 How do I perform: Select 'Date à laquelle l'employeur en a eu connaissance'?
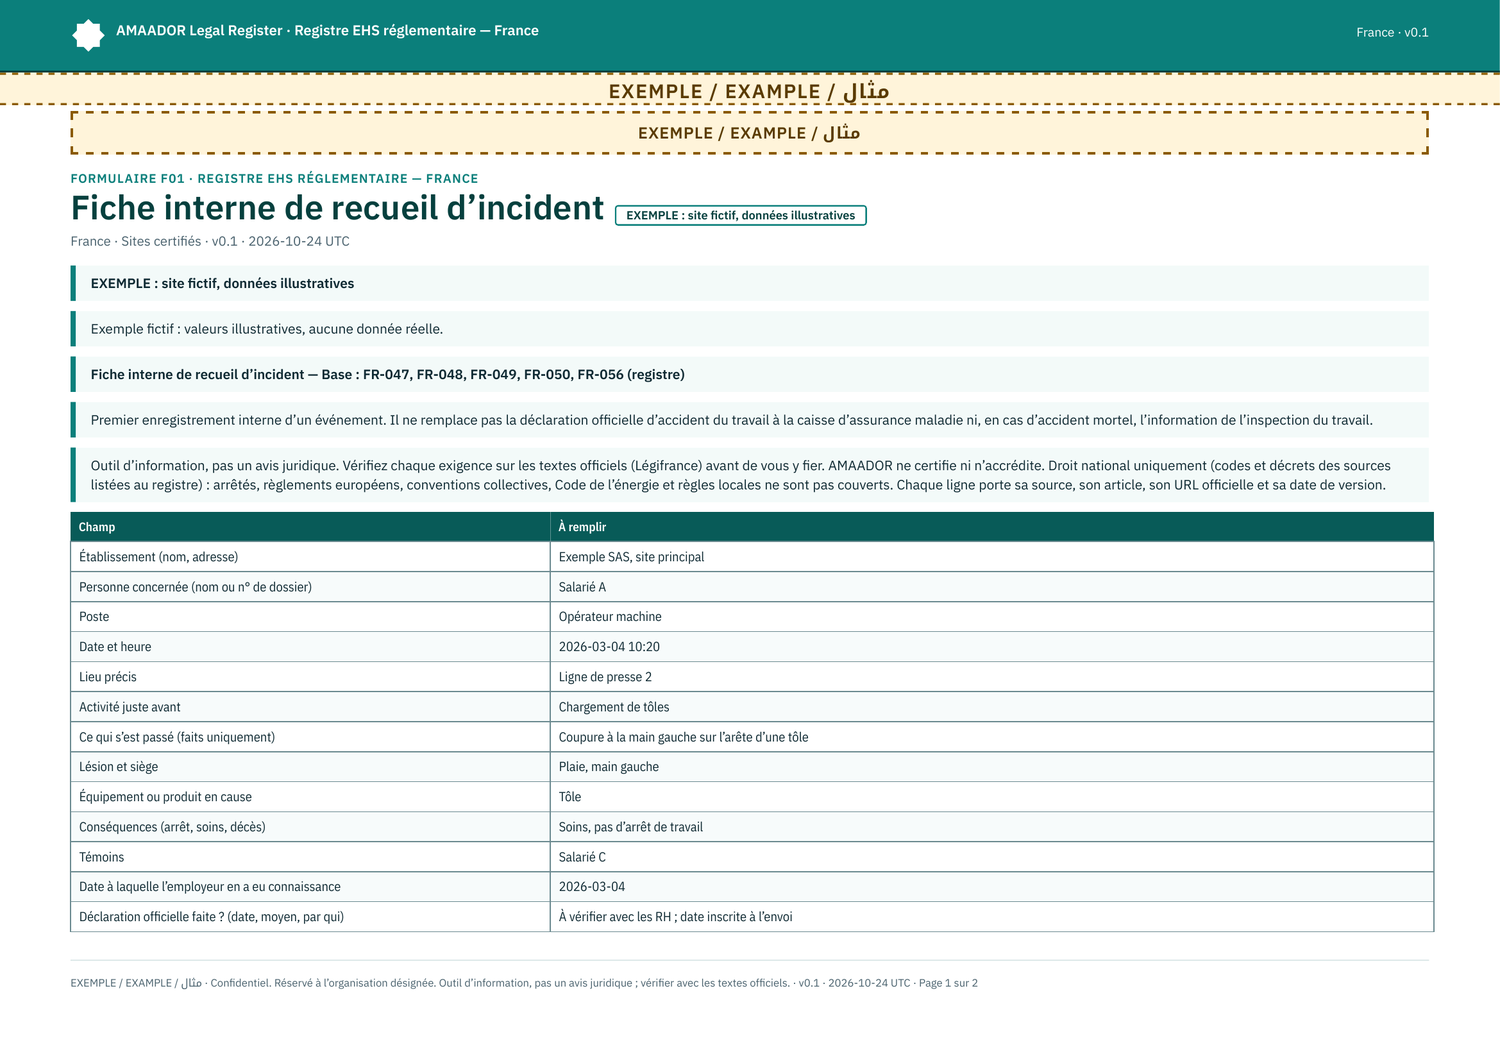pos(210,887)
